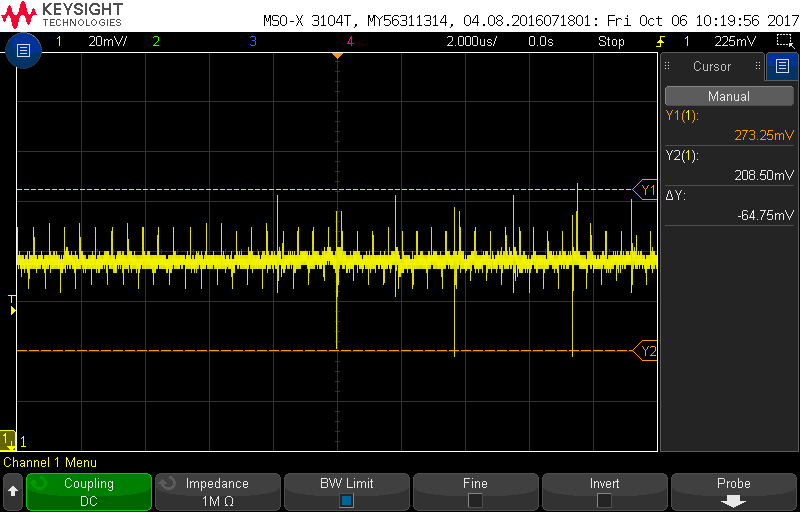The width and height of the screenshot is (800, 512).
Task: Select channel 3 label in top bar
Action: click(x=253, y=41)
